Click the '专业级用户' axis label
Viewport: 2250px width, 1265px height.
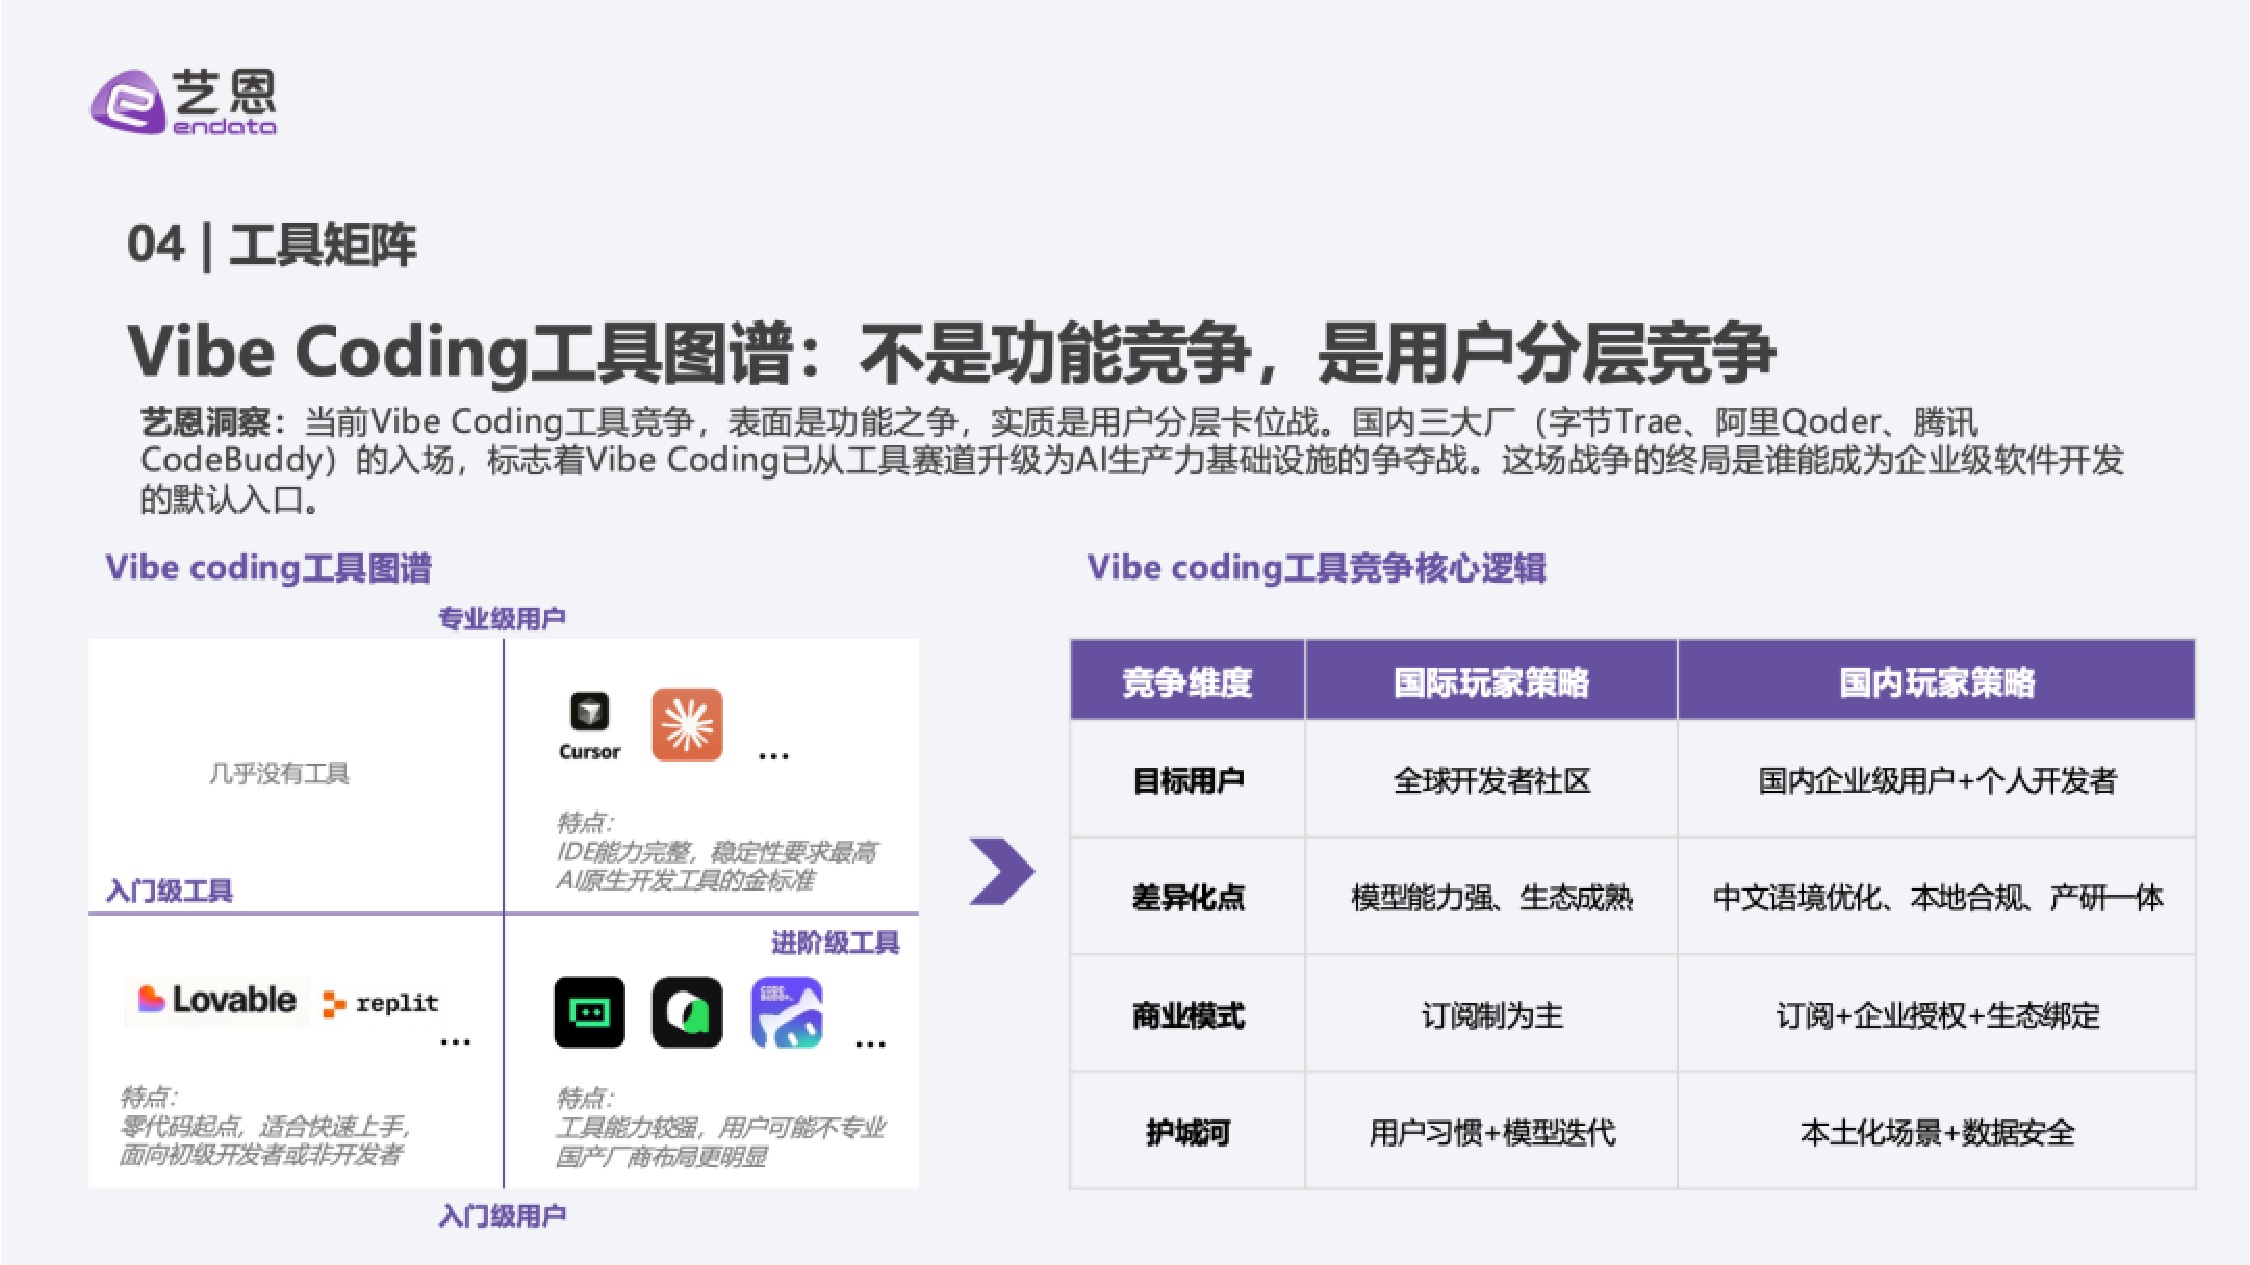click(x=502, y=618)
